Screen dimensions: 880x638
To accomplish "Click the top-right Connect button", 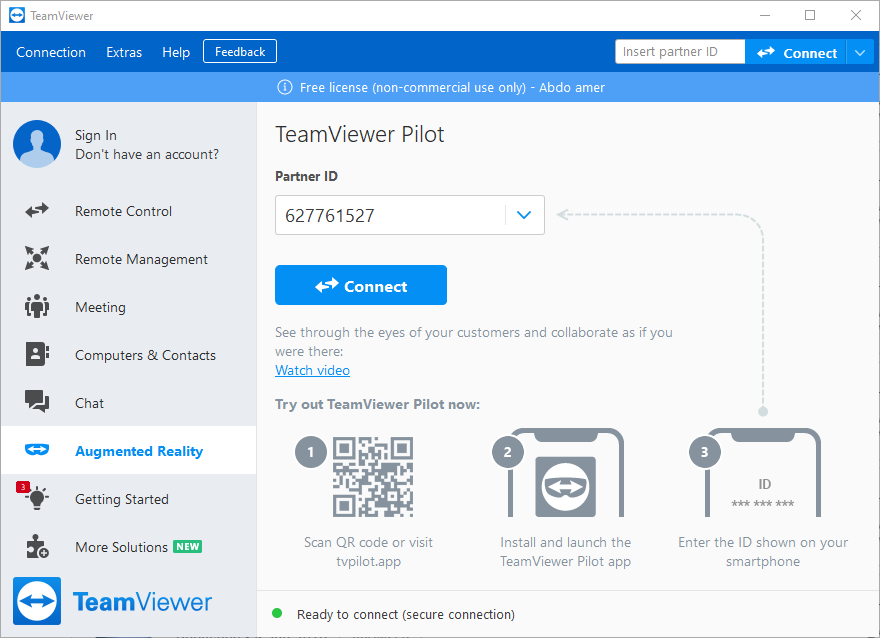I will [x=796, y=53].
